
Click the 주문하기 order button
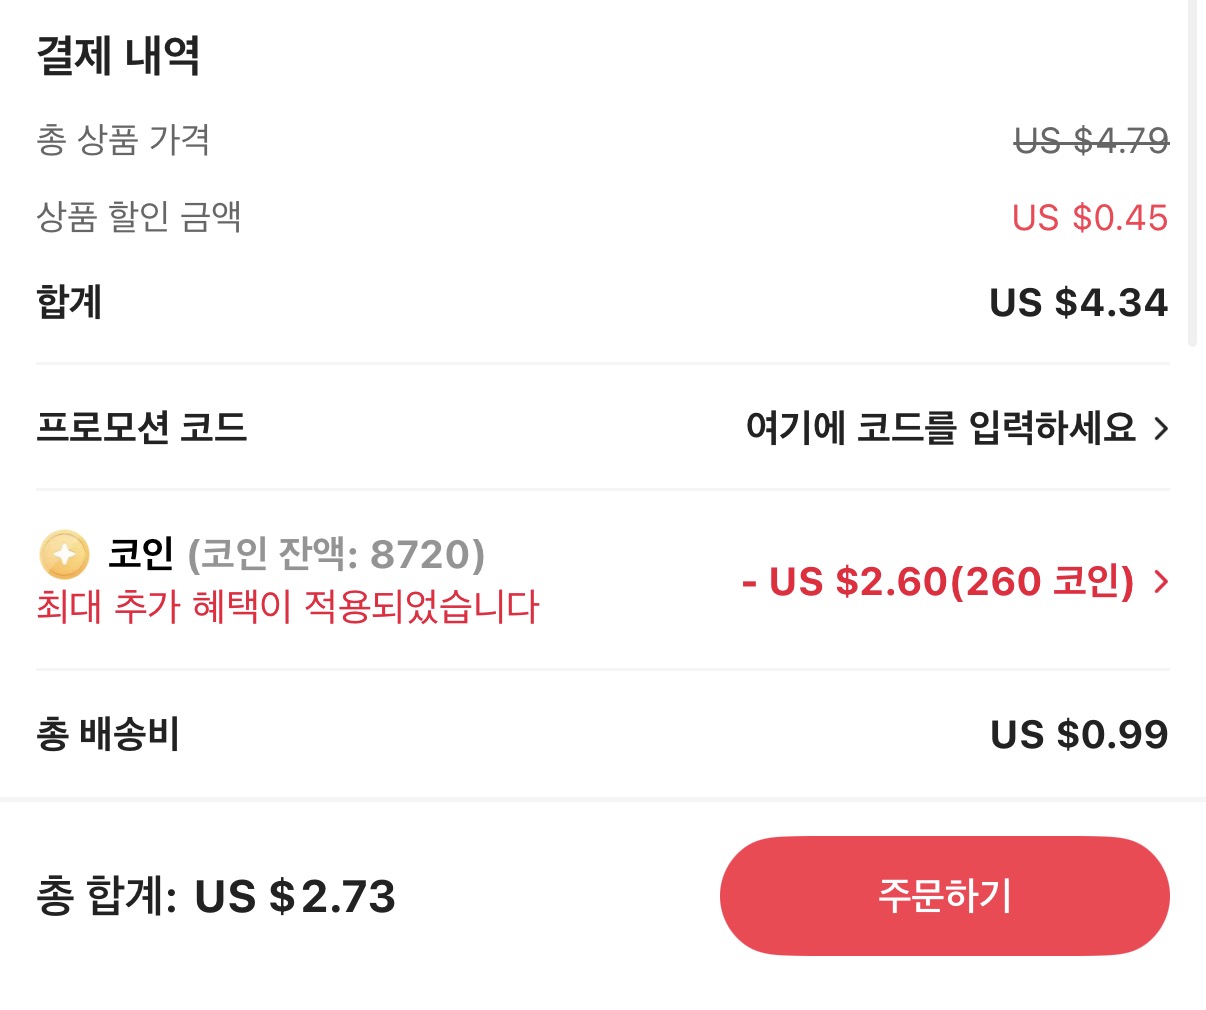[x=944, y=896]
